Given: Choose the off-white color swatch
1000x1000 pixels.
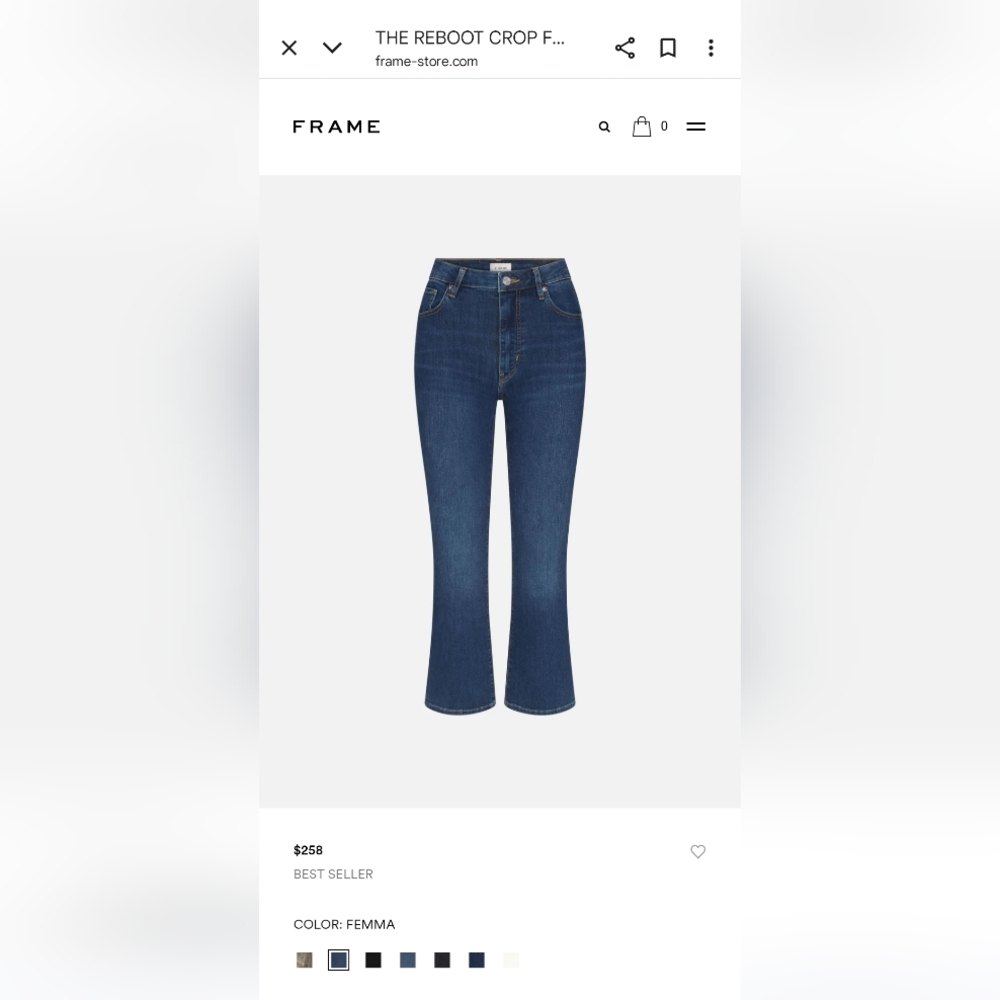Looking at the screenshot, I should [511, 960].
